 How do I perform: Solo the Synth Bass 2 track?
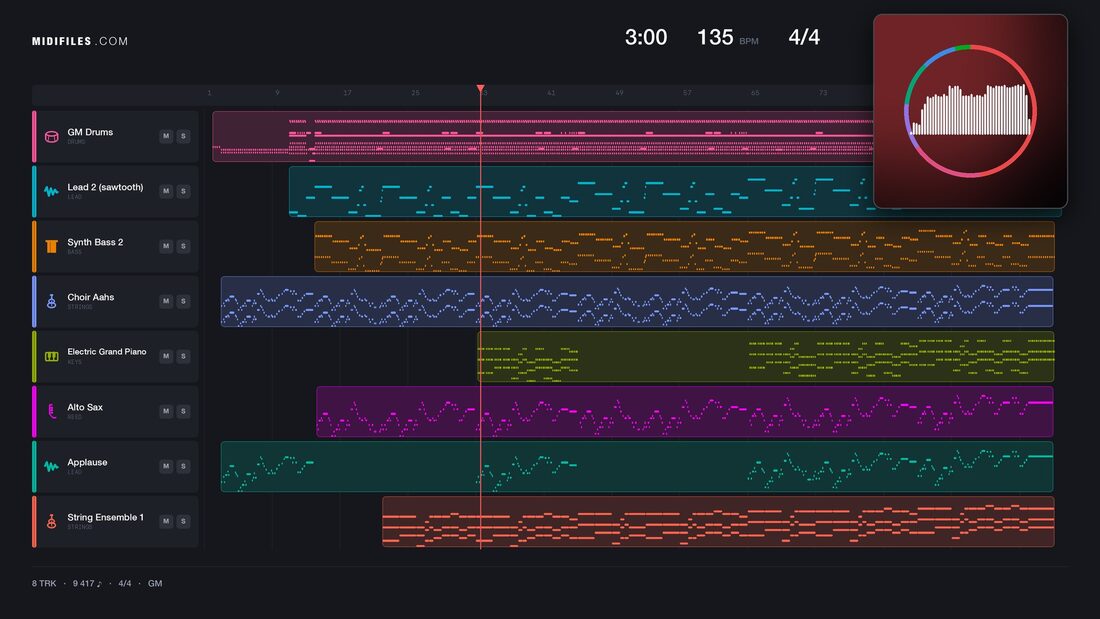pyautogui.click(x=183, y=246)
